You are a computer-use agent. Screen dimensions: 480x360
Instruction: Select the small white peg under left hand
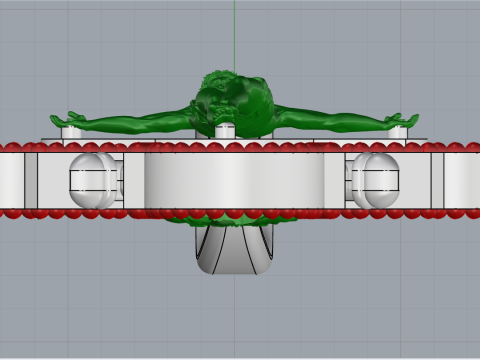coord(71,132)
